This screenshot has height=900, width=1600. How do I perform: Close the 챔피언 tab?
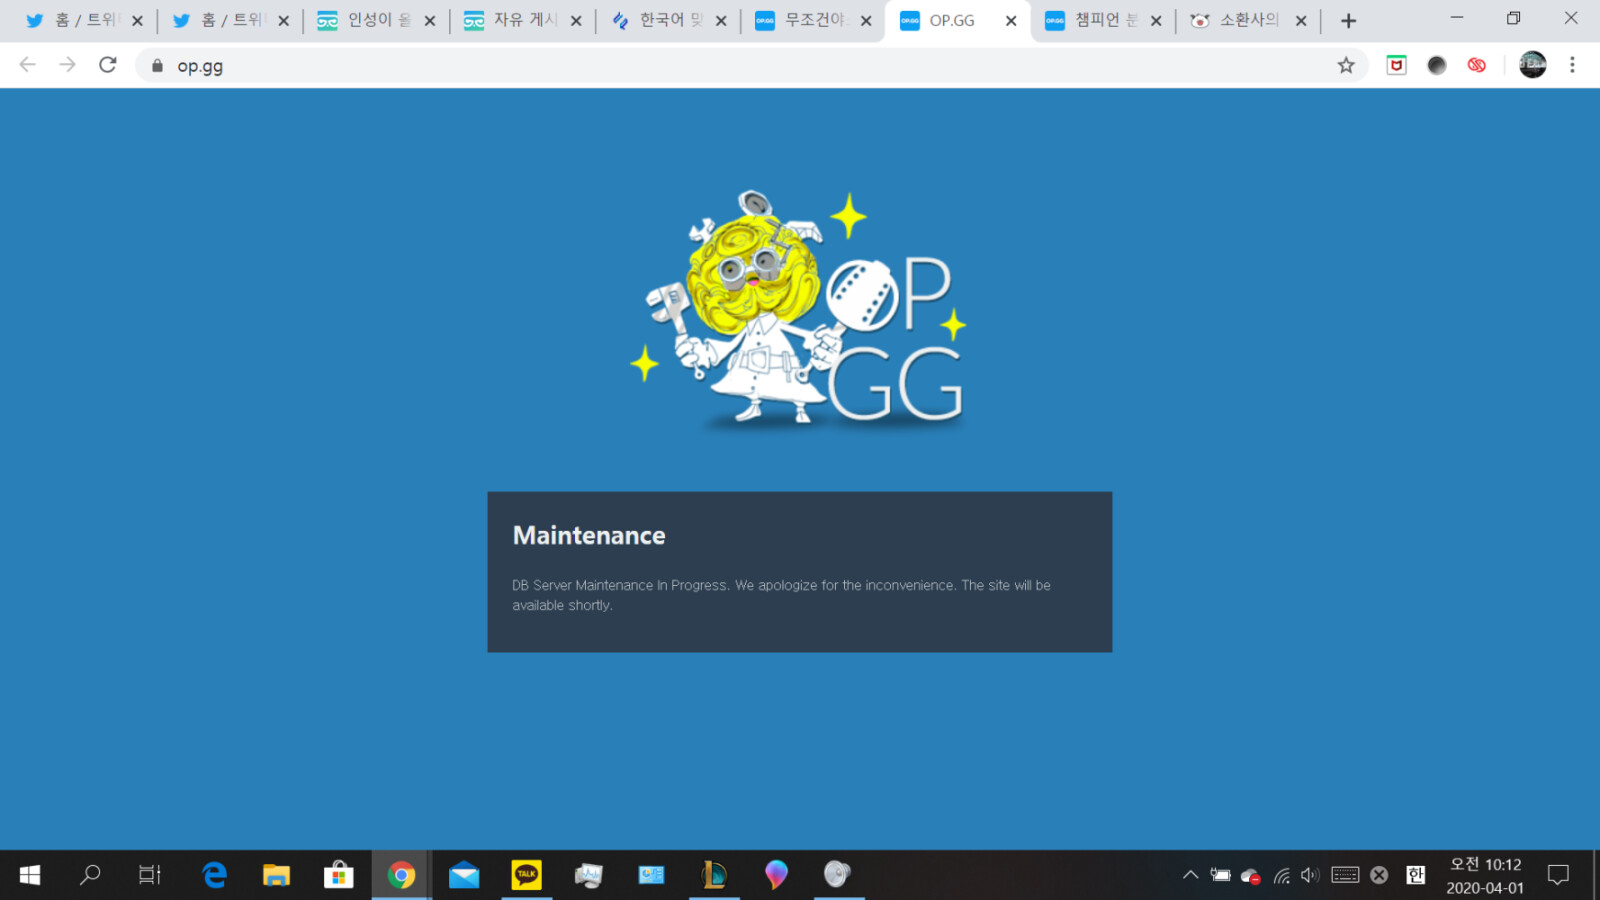[x=1156, y=21]
